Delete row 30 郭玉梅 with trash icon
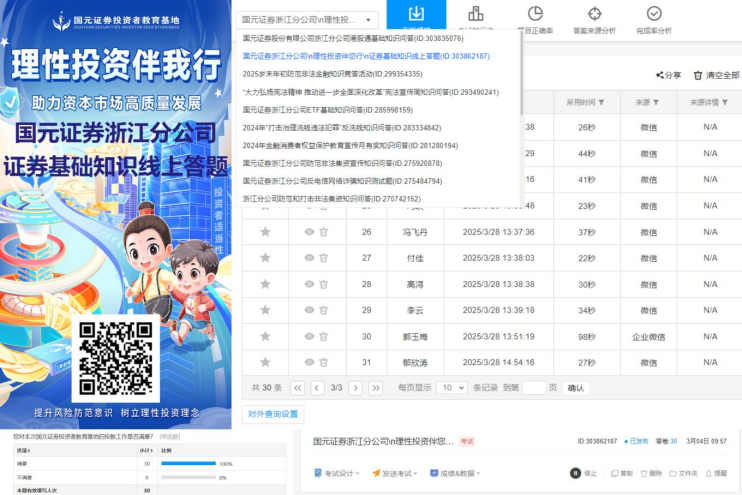This screenshot has width=742, height=495. 324,336
